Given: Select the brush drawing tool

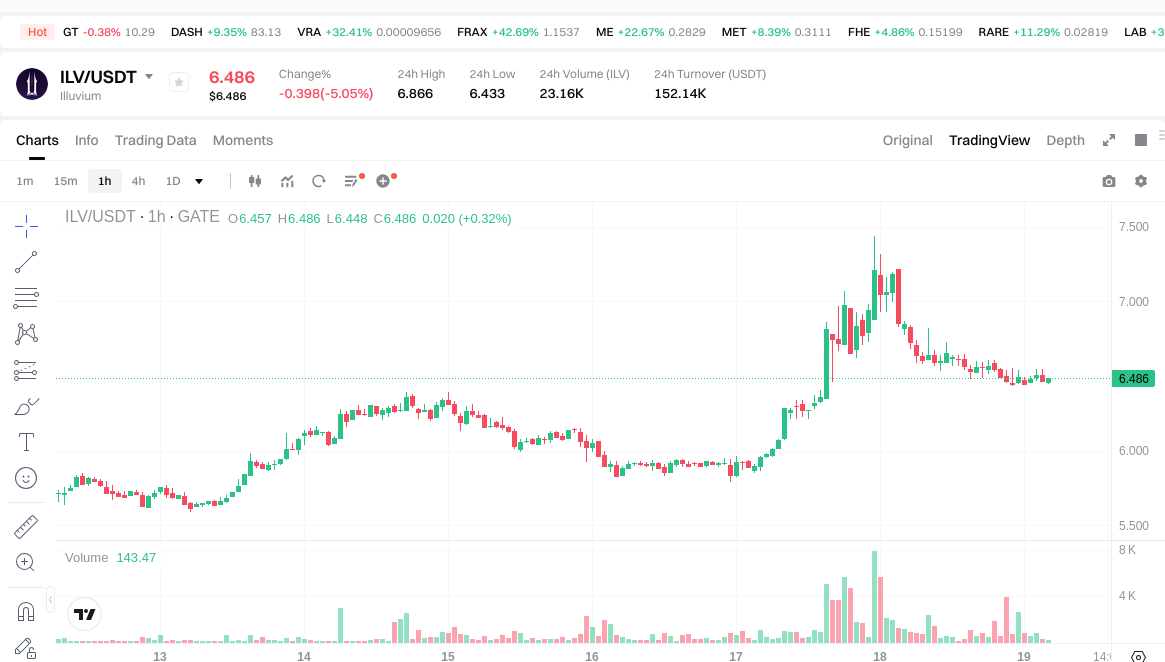Looking at the screenshot, I should coord(26,406).
